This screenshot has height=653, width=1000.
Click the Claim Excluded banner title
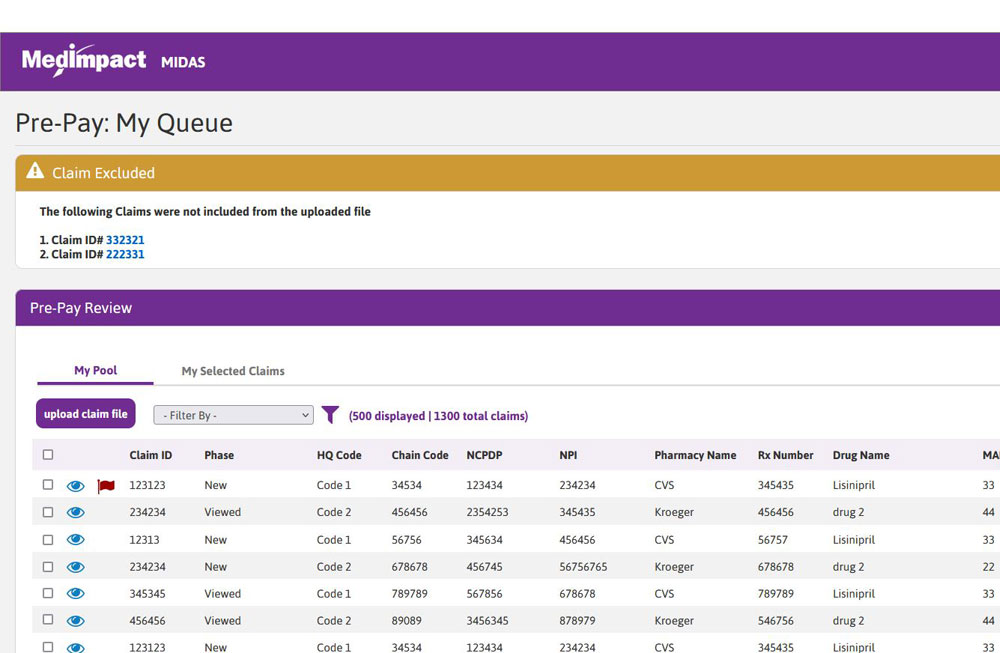[x=103, y=173]
